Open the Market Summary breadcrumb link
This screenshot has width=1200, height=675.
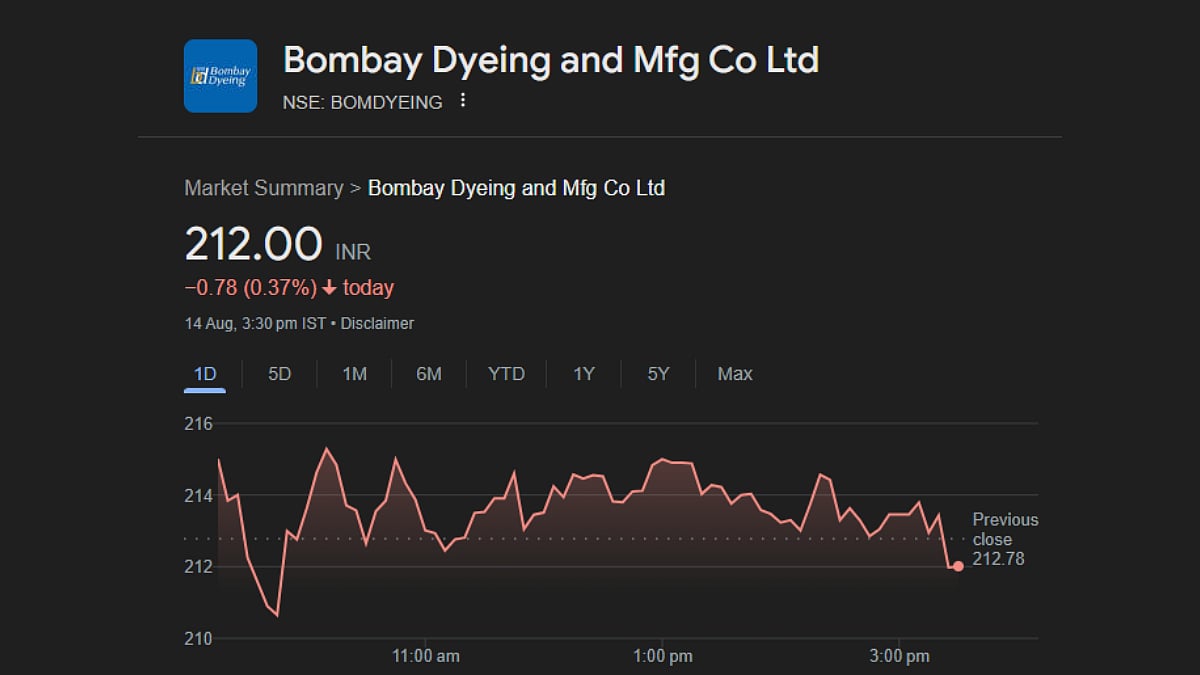coord(263,188)
